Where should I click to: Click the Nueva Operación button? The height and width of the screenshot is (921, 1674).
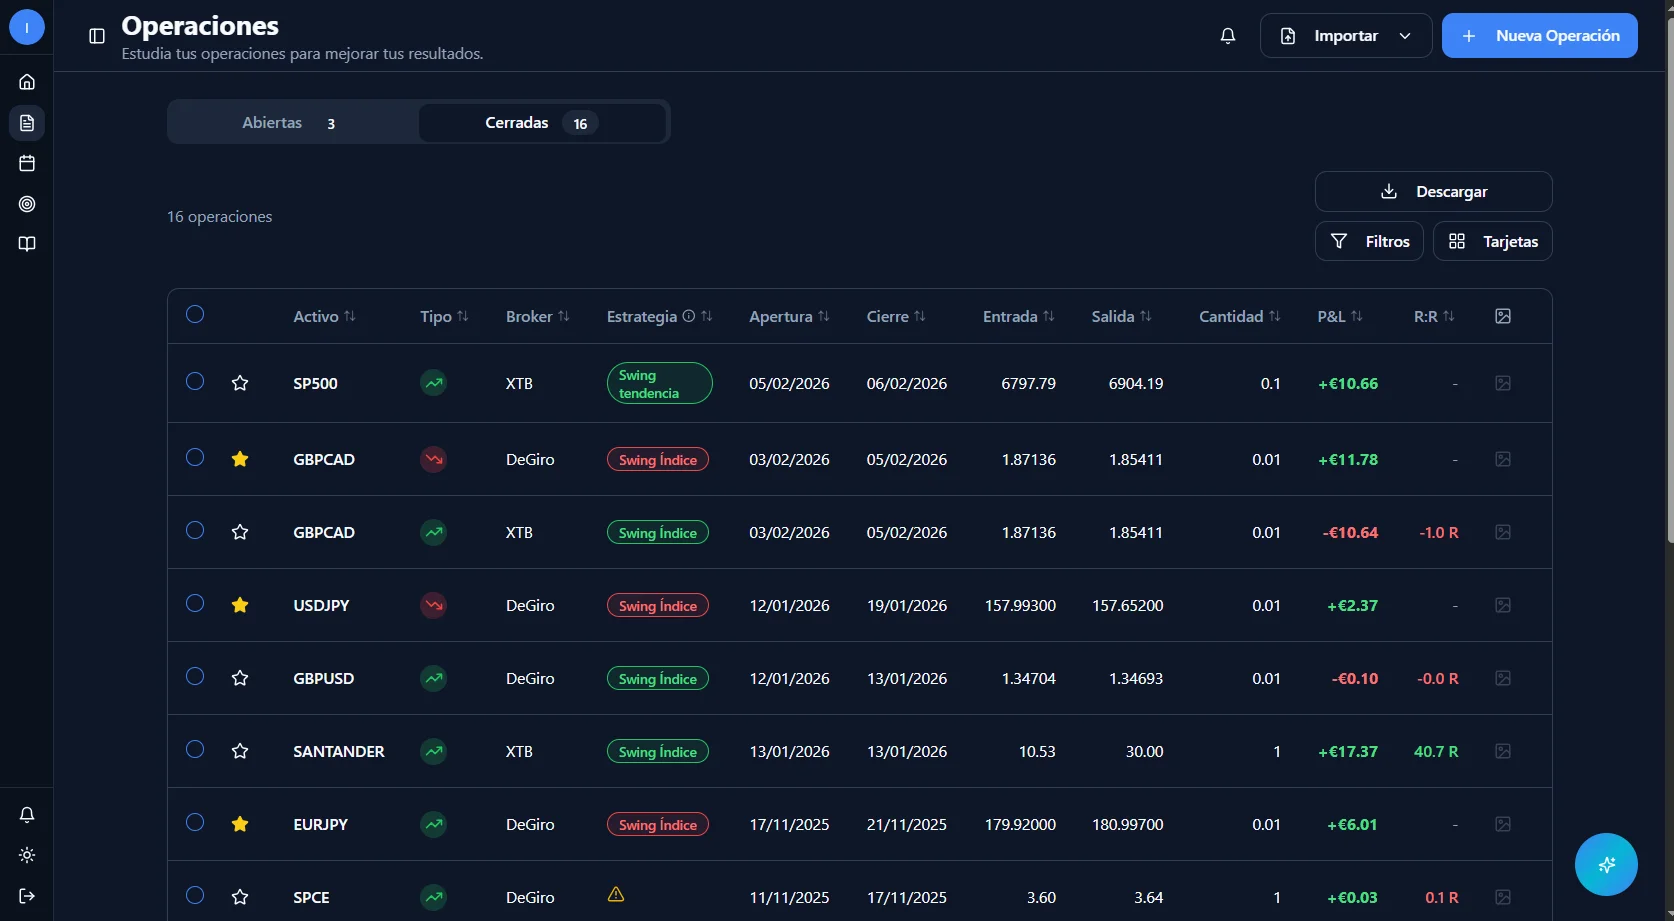tap(1539, 36)
